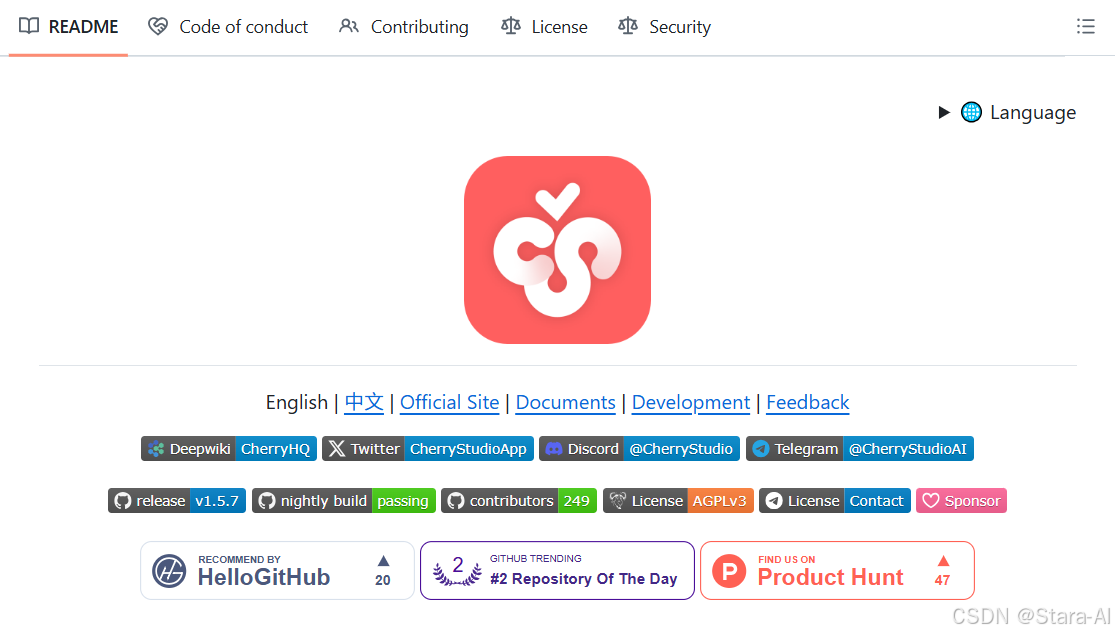Click the globe icon beside Language
The width and height of the screenshot is (1115, 636).
coord(971,112)
